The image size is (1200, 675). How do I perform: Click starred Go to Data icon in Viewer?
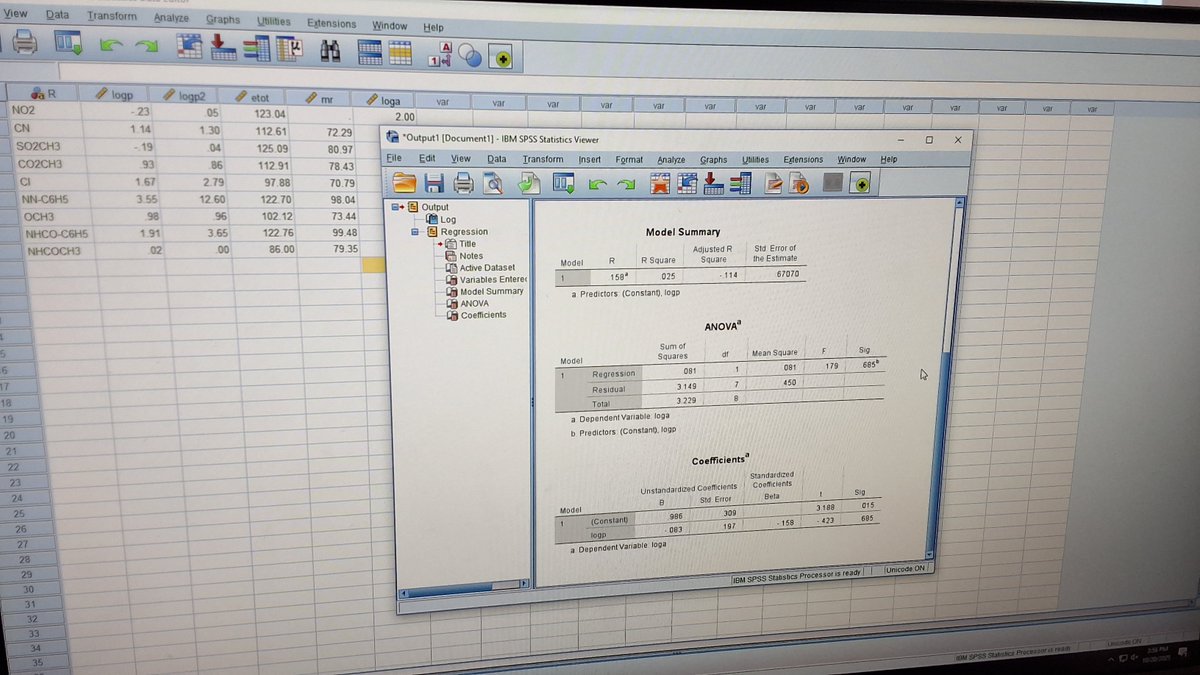pos(660,183)
